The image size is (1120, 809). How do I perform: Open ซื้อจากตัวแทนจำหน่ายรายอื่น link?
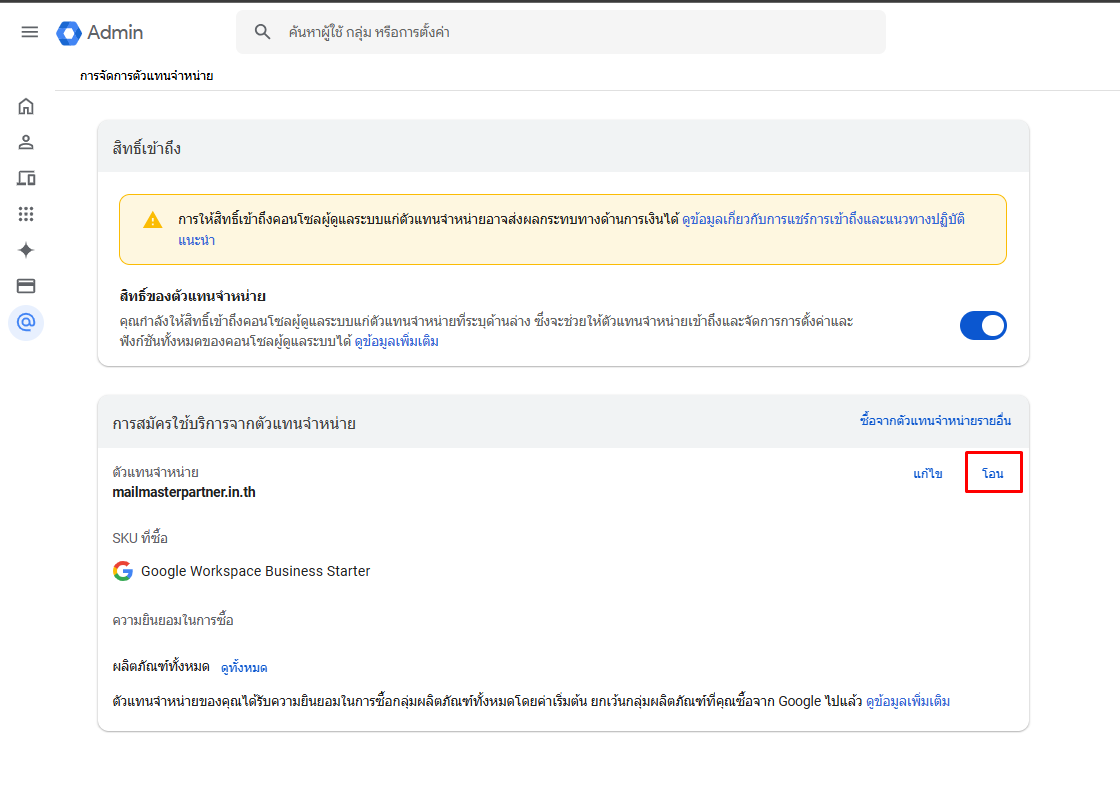coord(935,421)
